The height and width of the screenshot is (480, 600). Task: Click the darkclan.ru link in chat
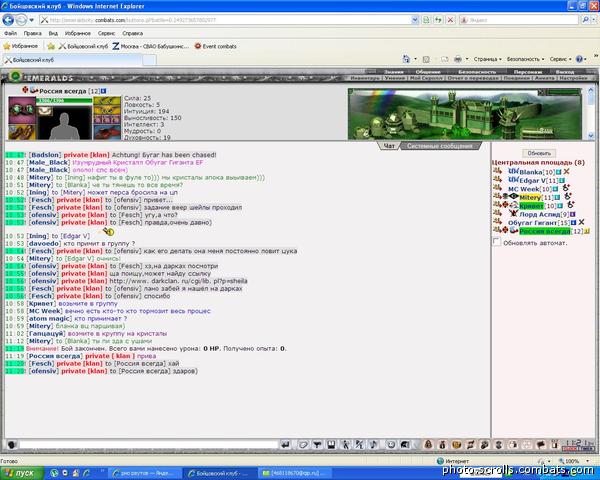click(178, 281)
